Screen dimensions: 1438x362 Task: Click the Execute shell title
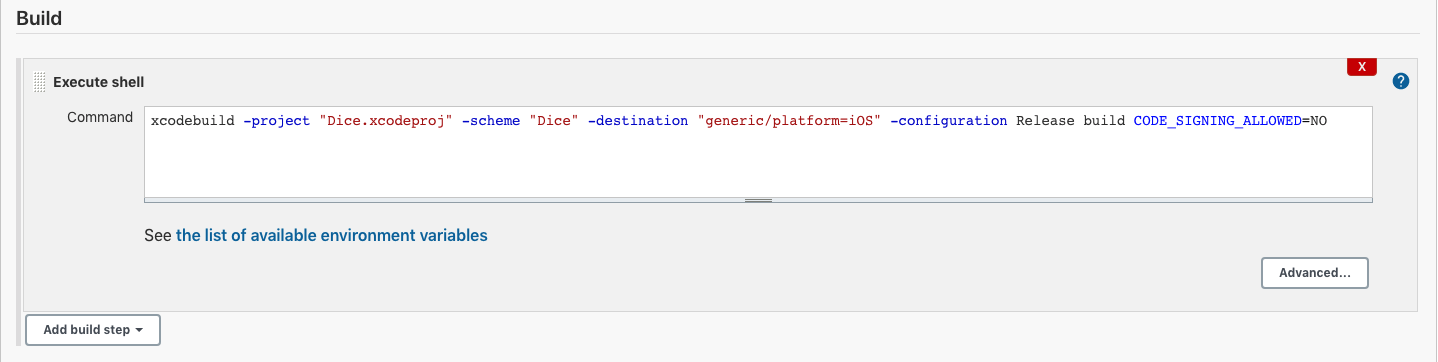click(x=99, y=82)
